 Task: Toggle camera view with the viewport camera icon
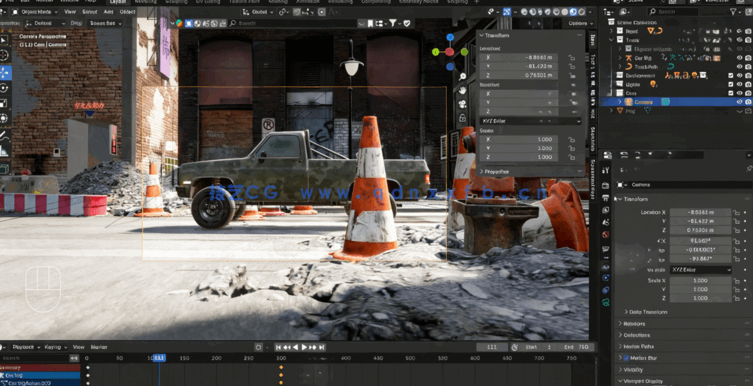pyautogui.click(x=462, y=104)
